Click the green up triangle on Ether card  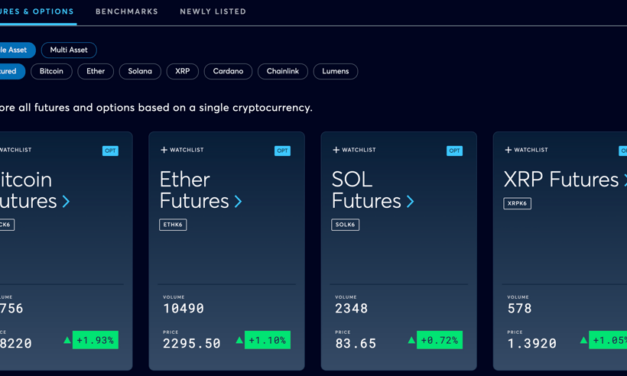point(239,340)
